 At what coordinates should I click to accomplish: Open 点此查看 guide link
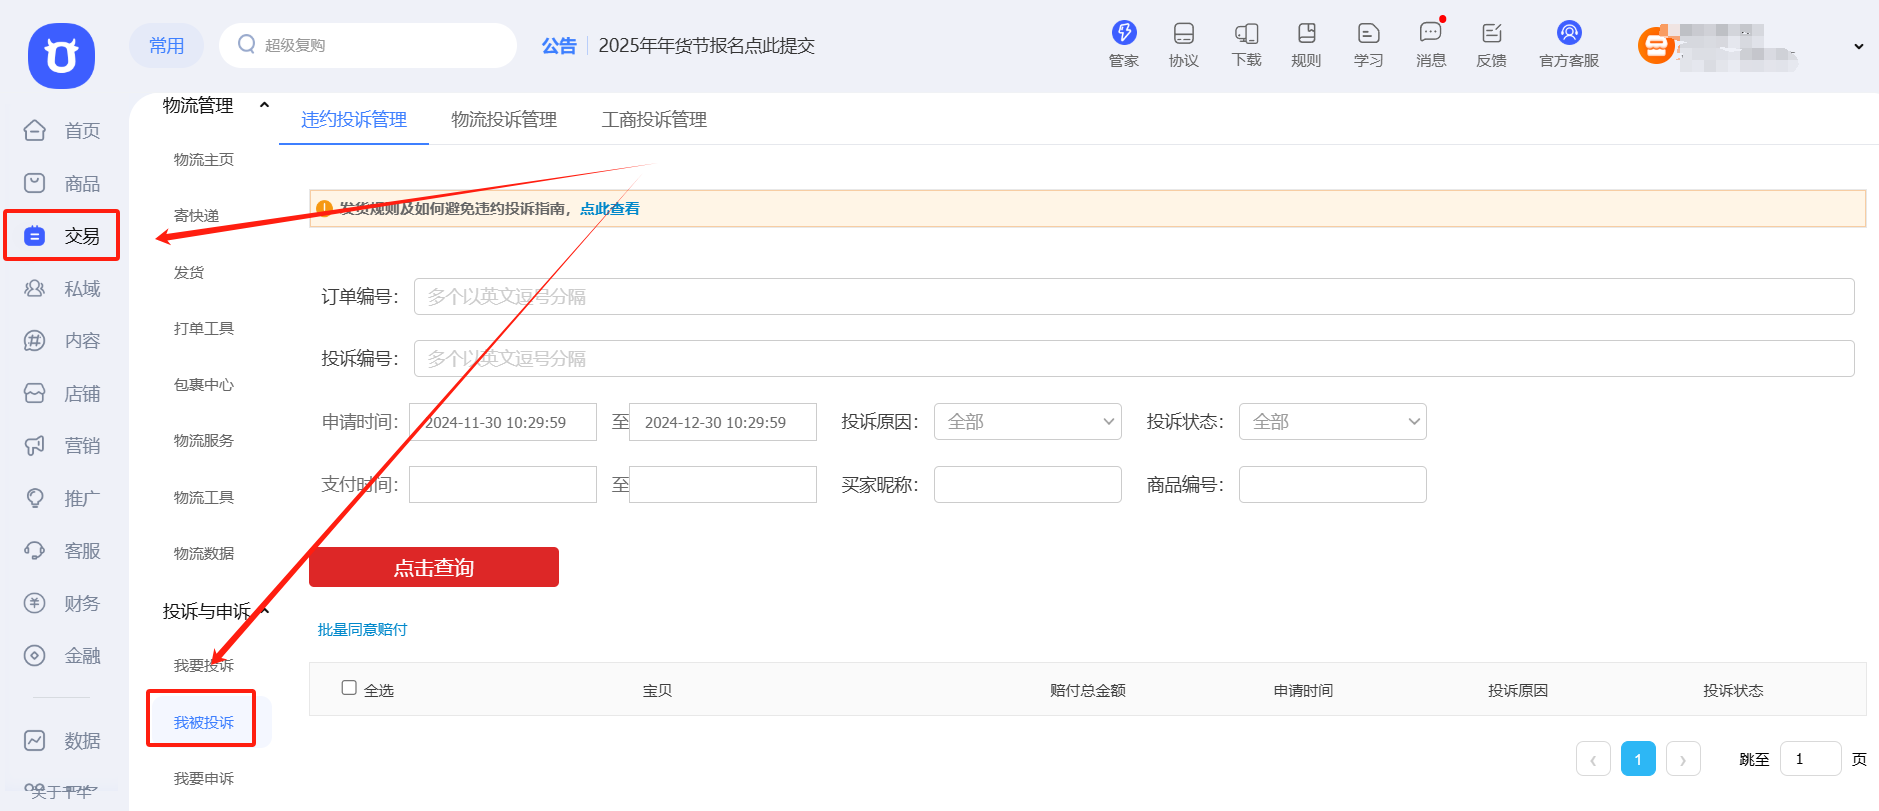pos(610,208)
